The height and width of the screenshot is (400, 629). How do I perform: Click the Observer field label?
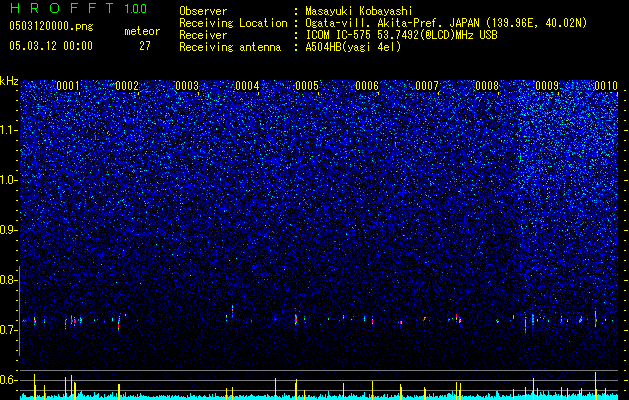click(203, 11)
